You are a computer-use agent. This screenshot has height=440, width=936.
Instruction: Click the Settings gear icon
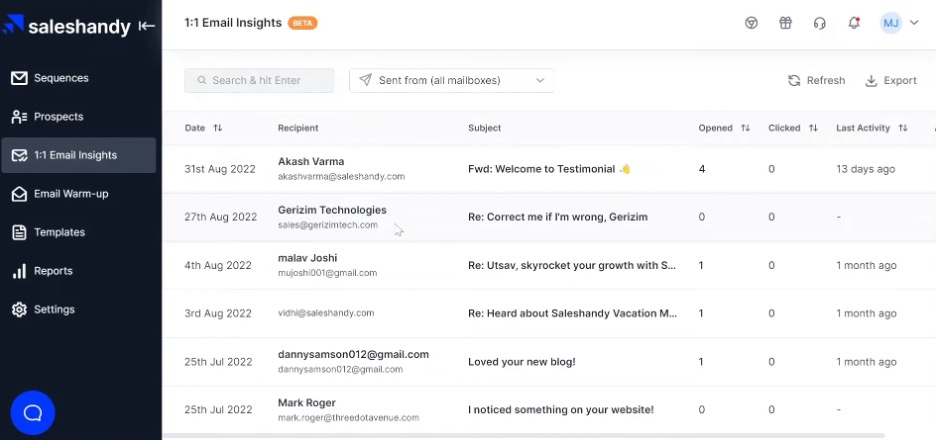[x=19, y=309]
